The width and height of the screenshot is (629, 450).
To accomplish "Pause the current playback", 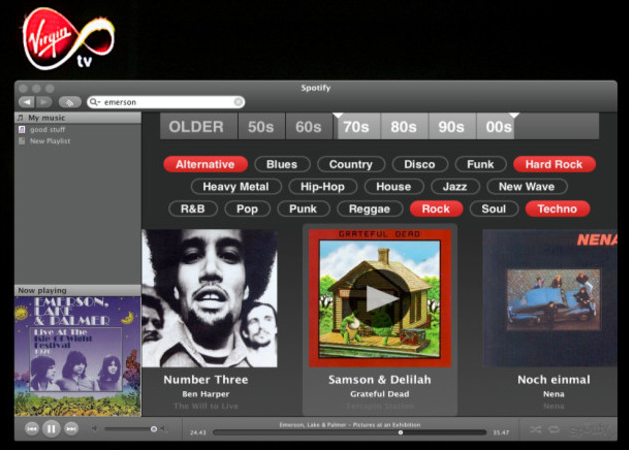I will (x=51, y=429).
